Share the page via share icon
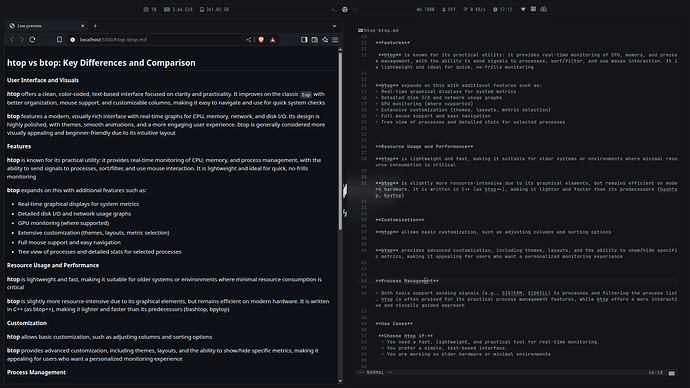Viewport: 690px width, 388px height. pos(249,40)
